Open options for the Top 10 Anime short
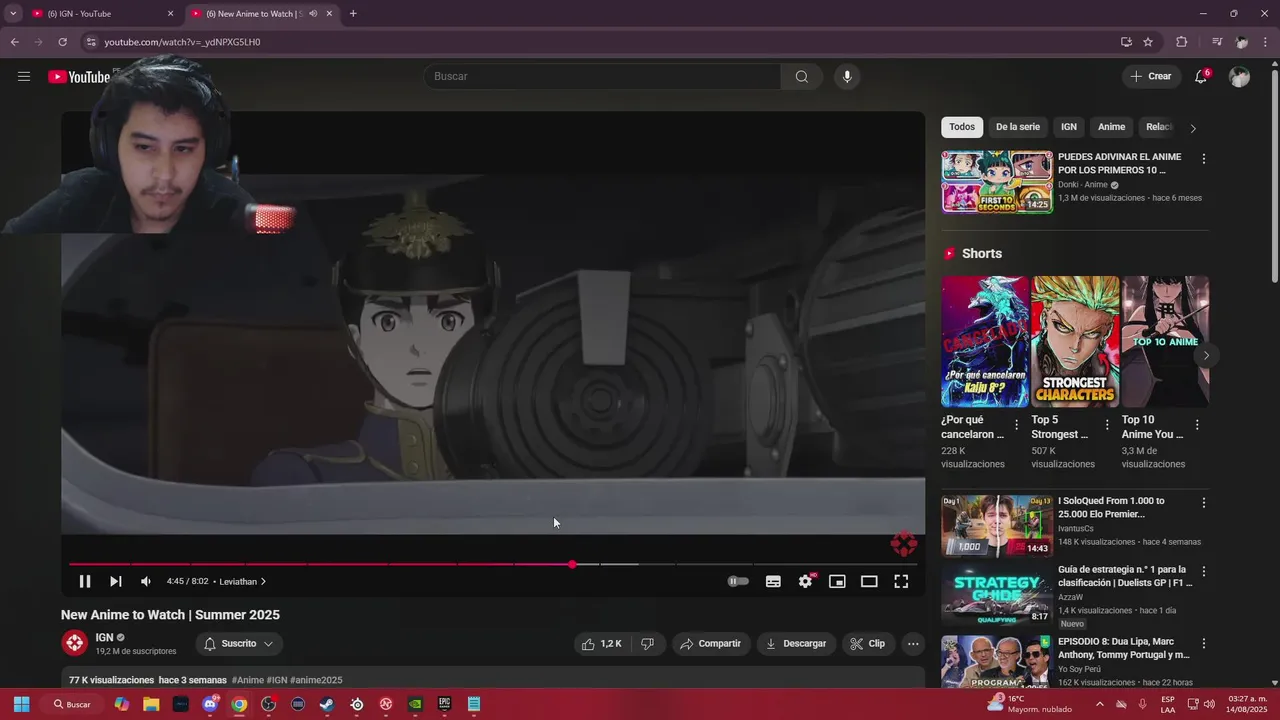This screenshot has height=720, width=1280. [1197, 425]
